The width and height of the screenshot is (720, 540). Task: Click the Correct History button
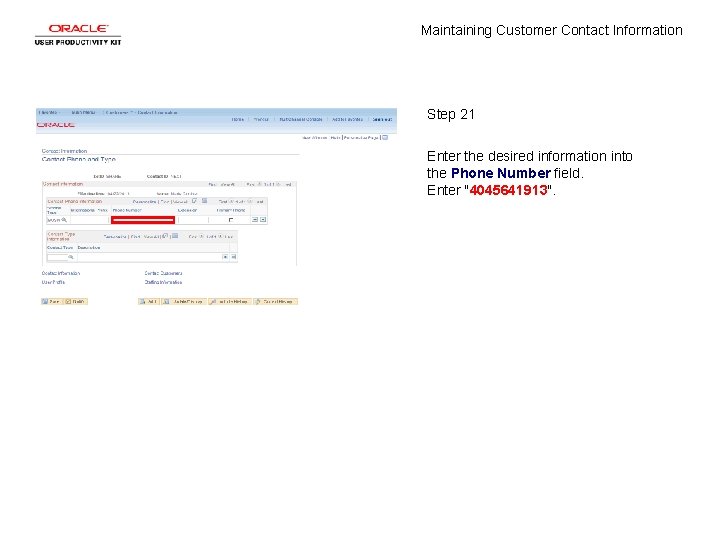pos(276,302)
